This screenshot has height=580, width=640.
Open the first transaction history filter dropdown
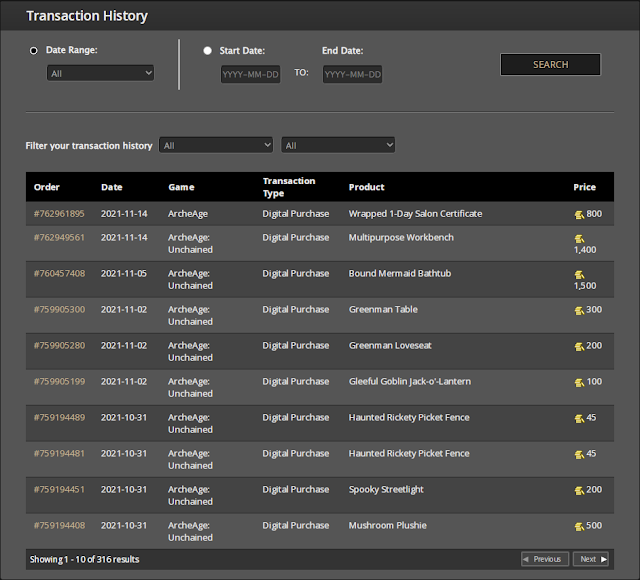(216, 145)
